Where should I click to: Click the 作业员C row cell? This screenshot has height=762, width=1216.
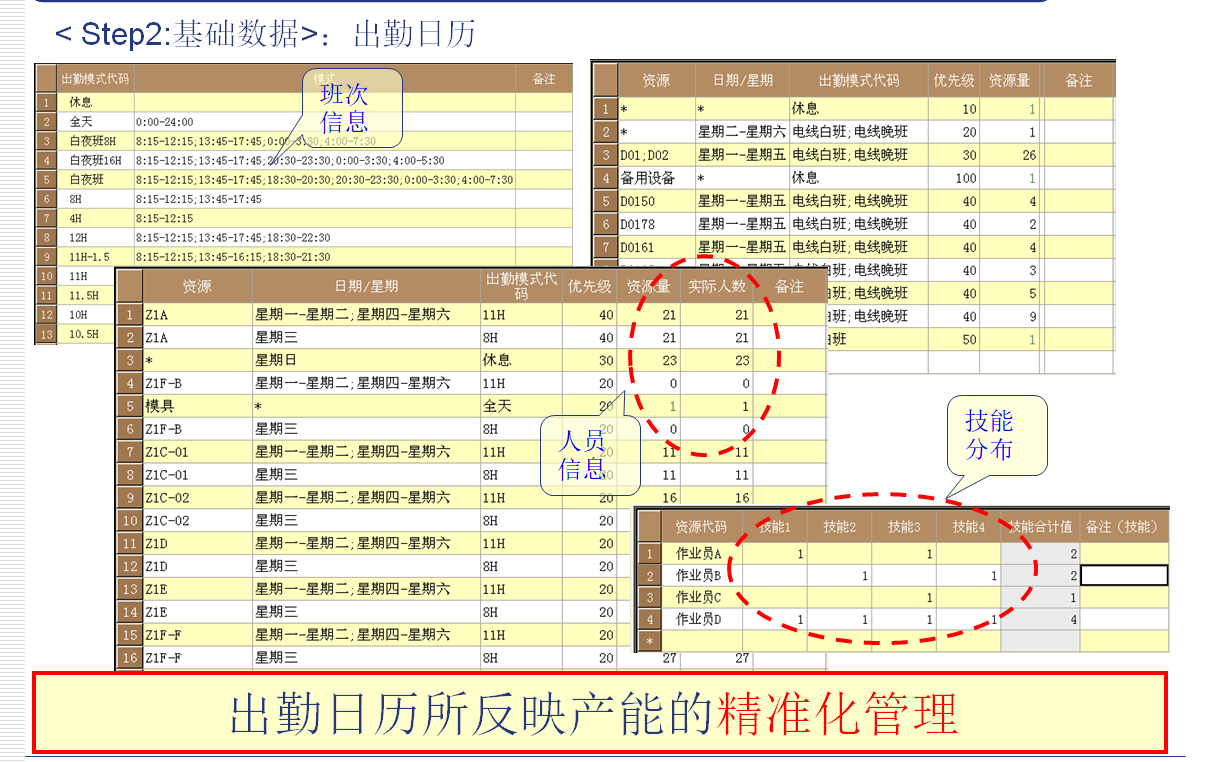700,597
